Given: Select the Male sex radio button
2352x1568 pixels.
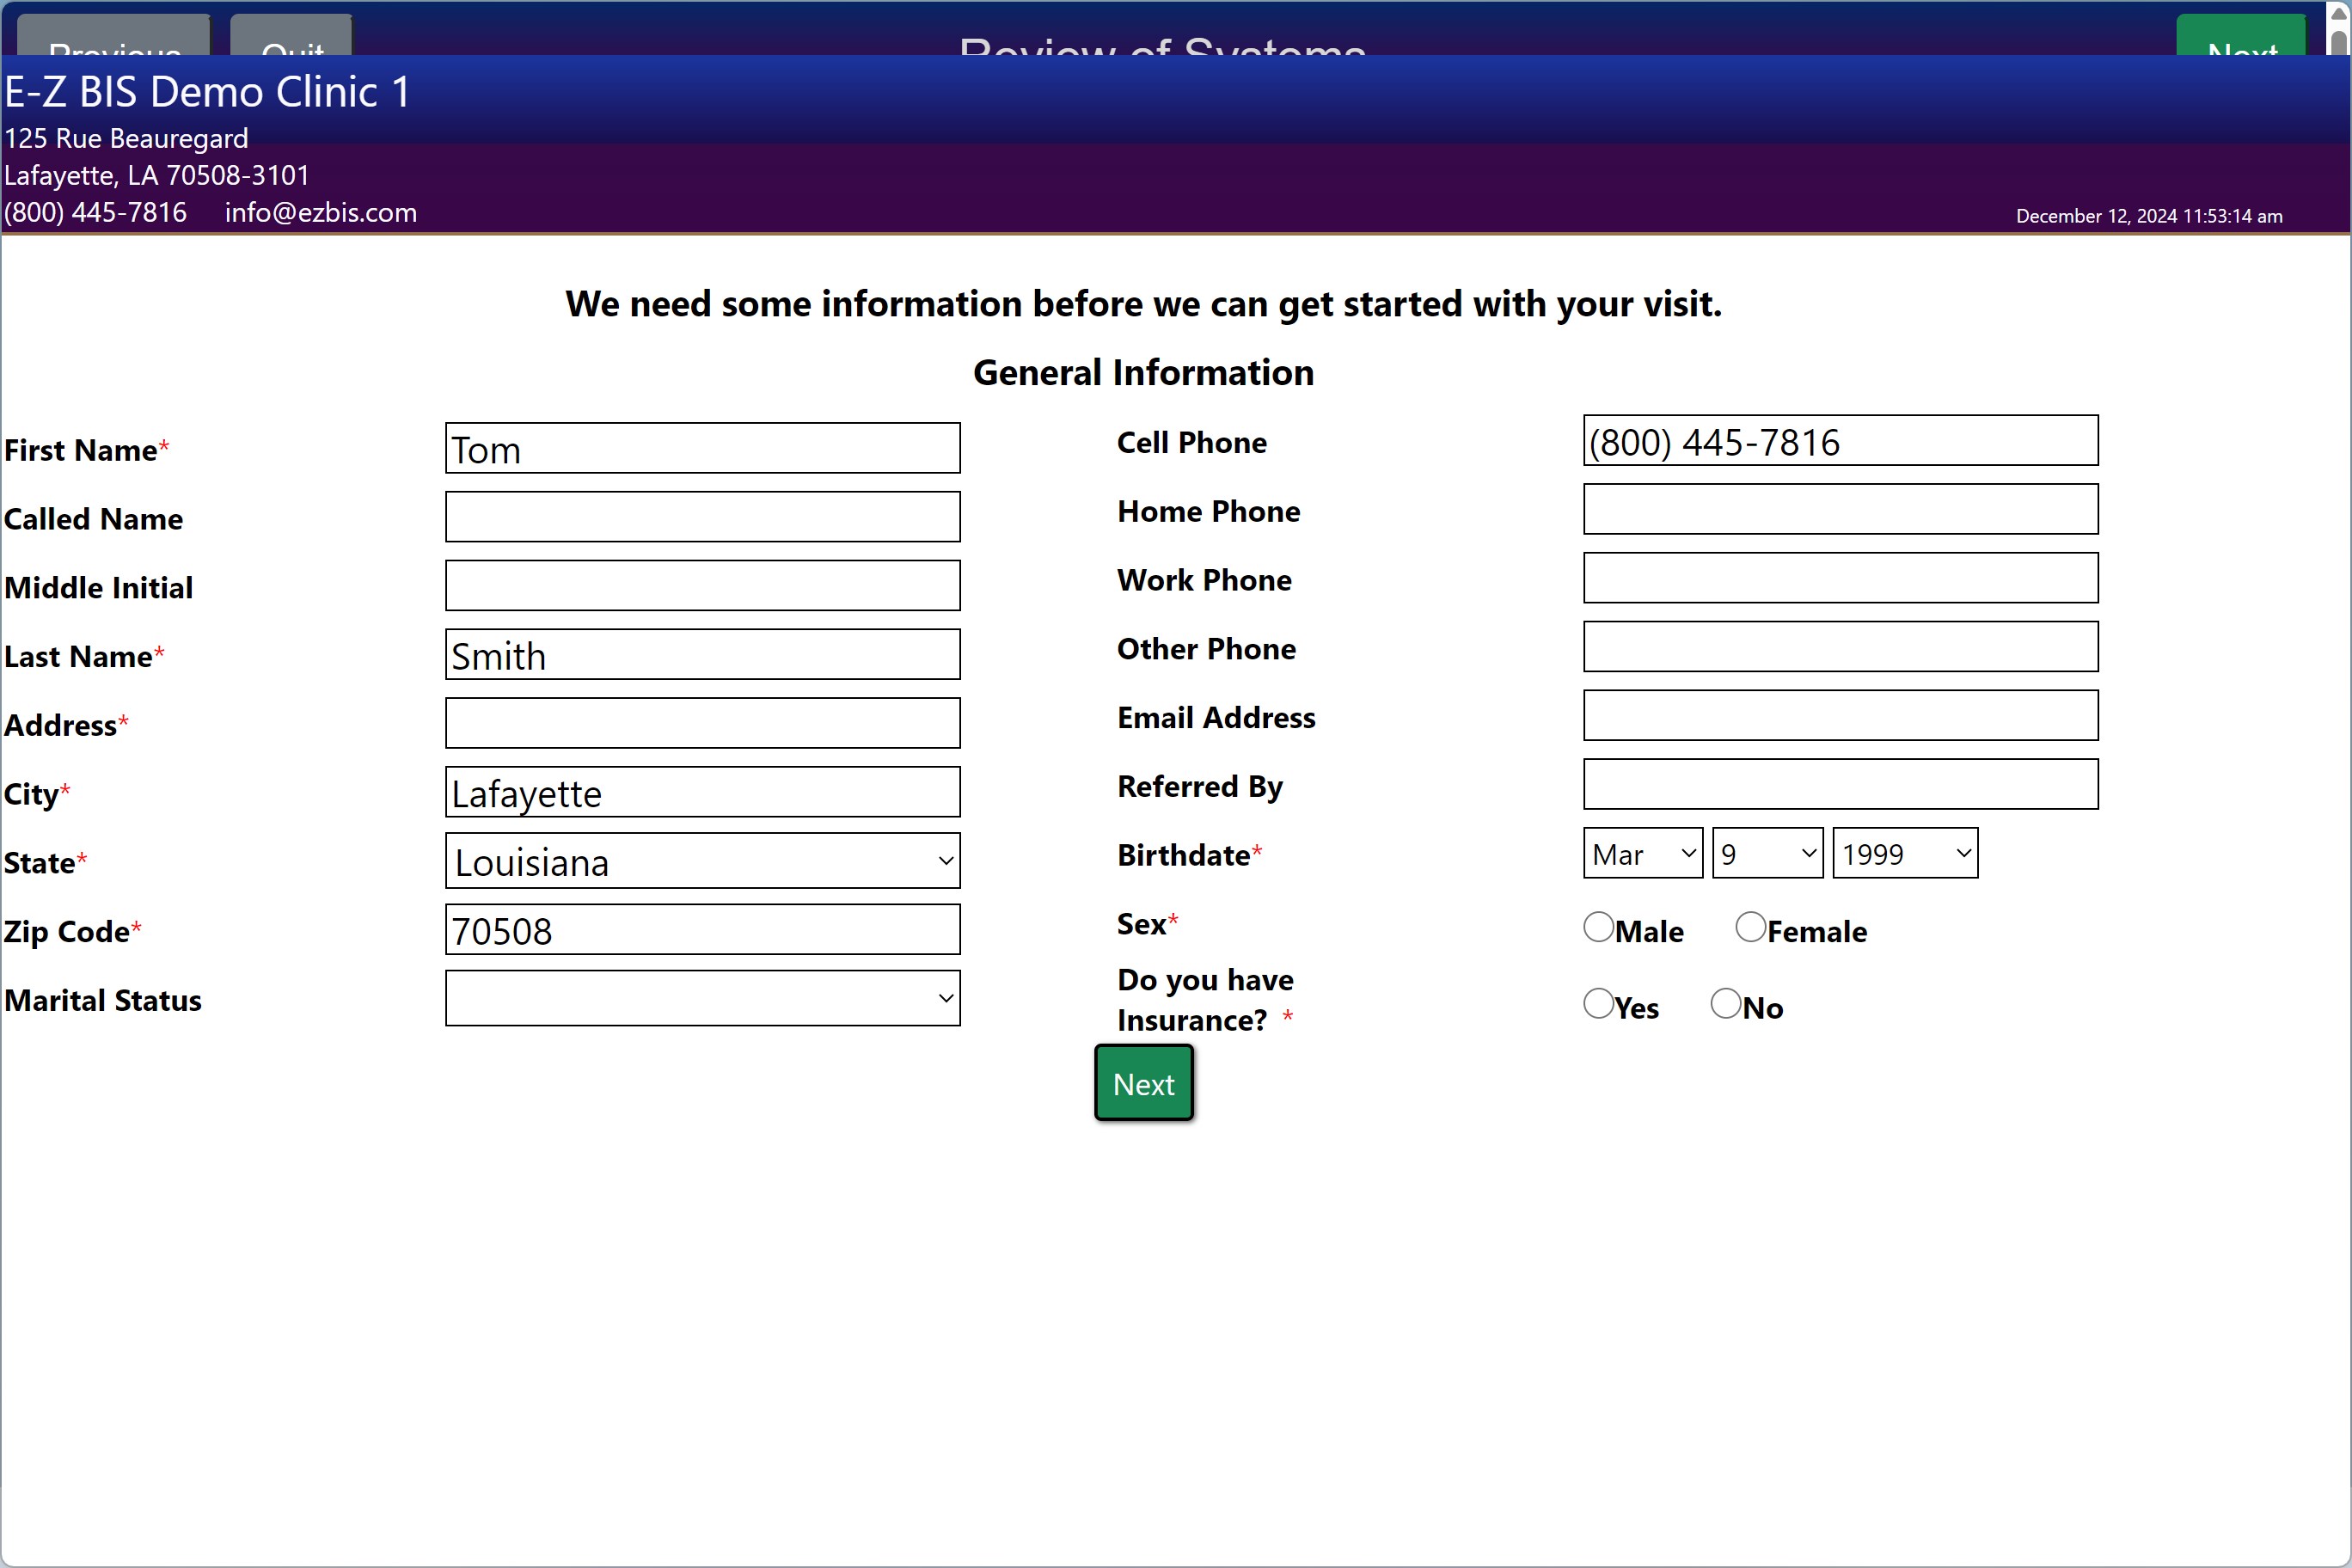Looking at the screenshot, I should 1599,927.
